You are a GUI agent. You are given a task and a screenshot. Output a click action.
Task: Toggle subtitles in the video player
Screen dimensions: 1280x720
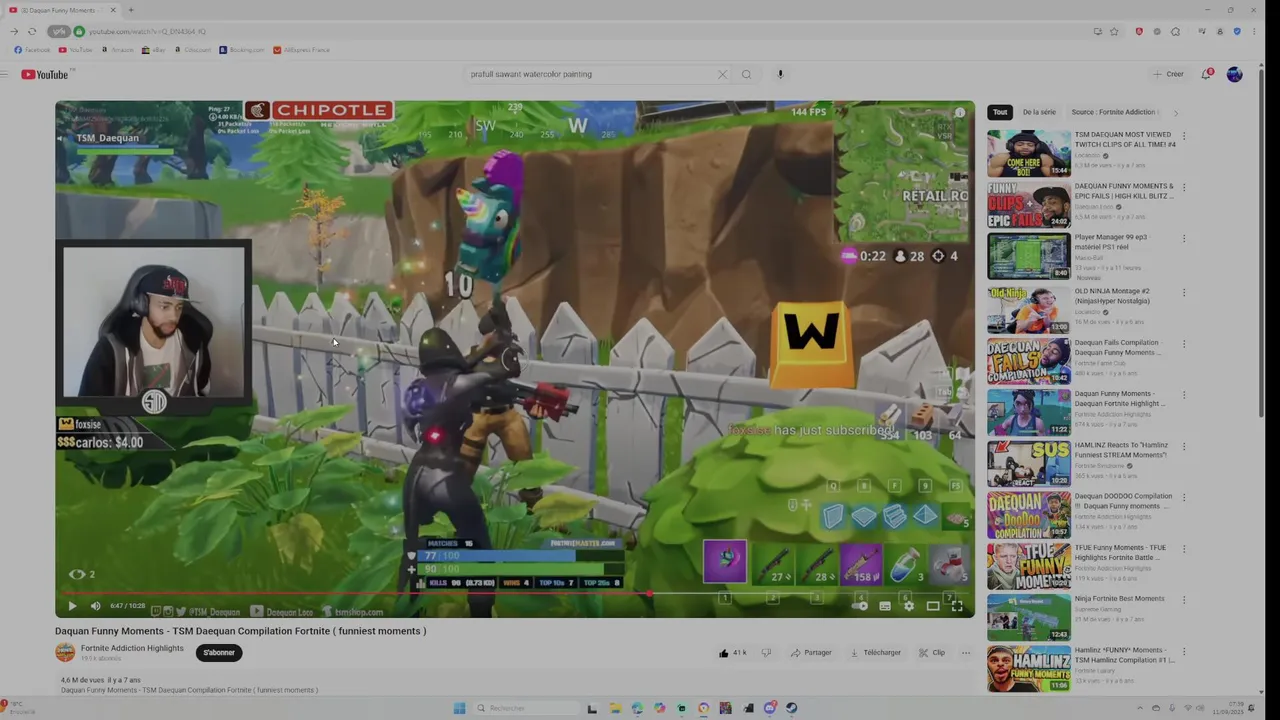coord(885,606)
